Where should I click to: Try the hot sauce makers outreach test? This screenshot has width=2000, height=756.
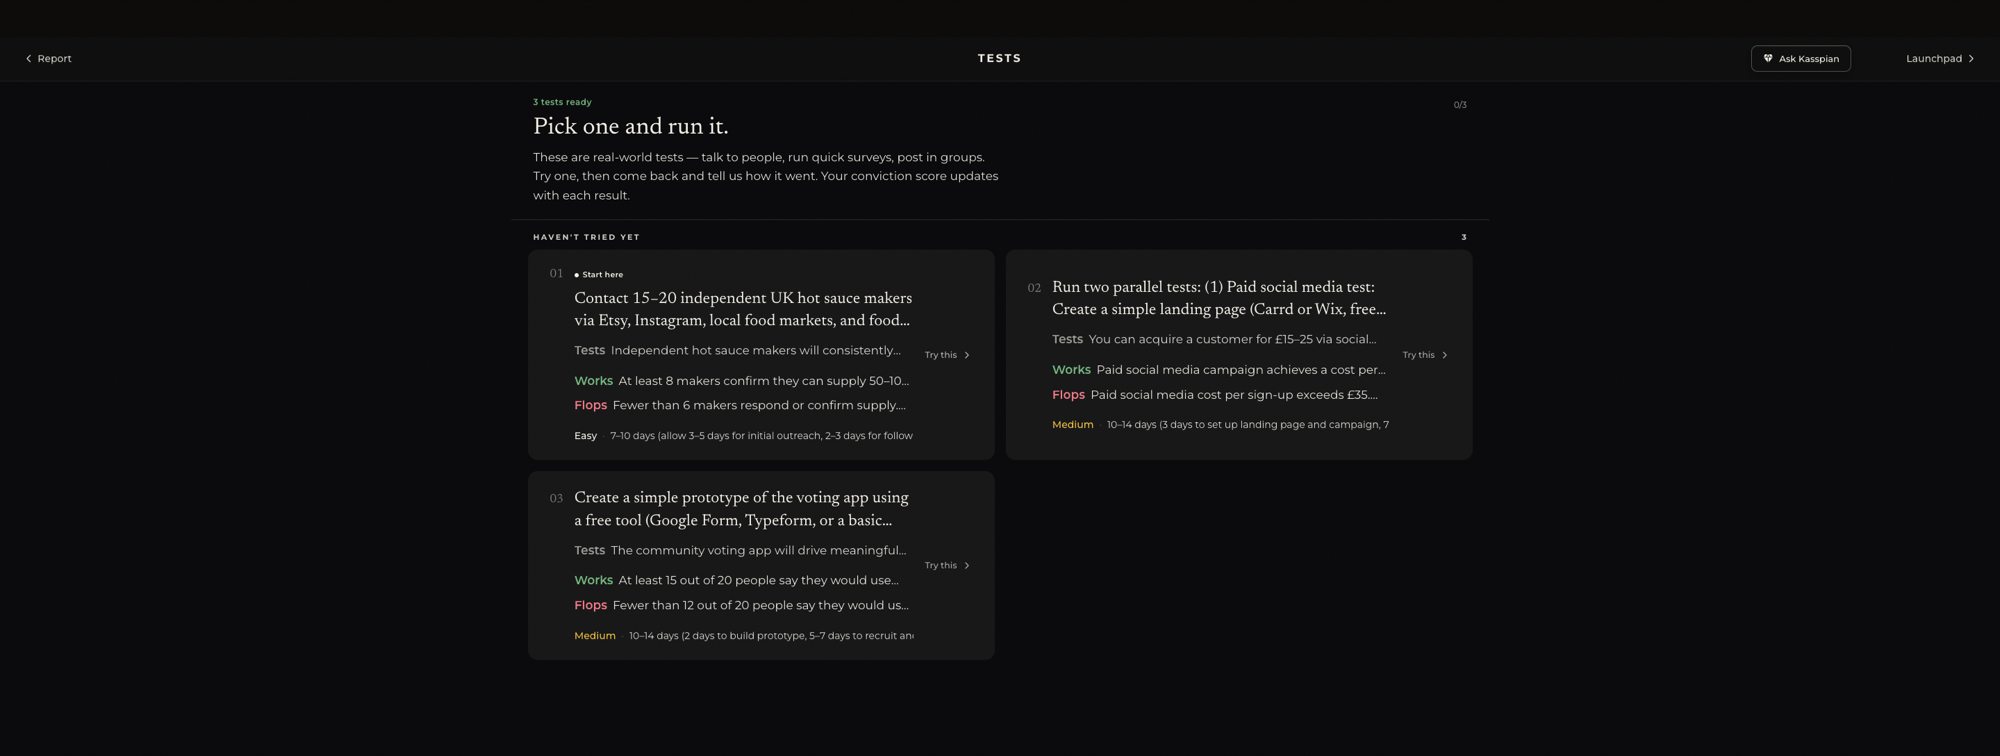[947, 355]
